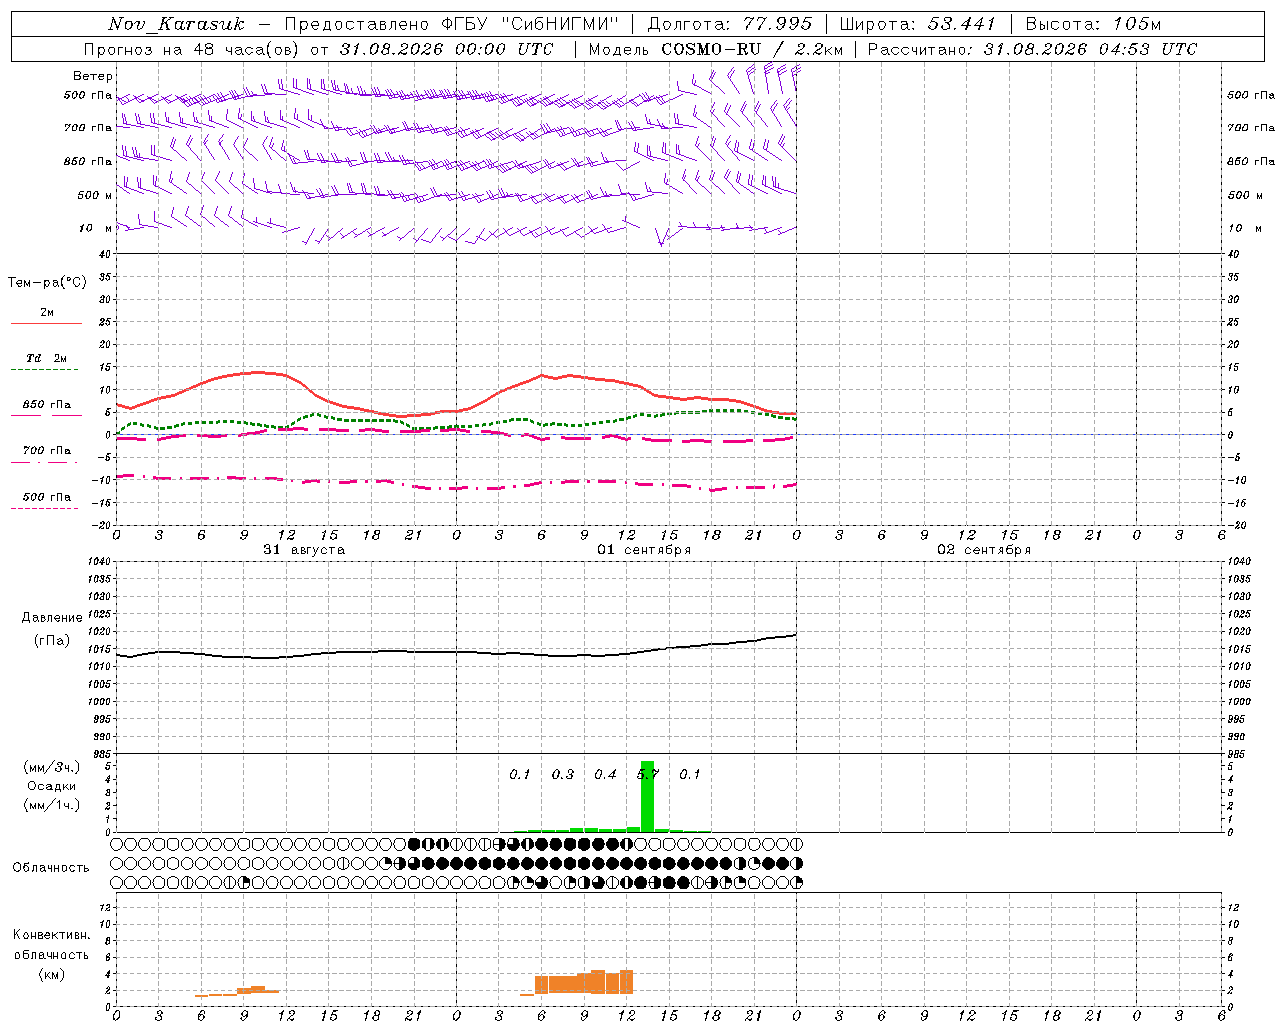Click the 0.3 precipitation value label

click(563, 774)
